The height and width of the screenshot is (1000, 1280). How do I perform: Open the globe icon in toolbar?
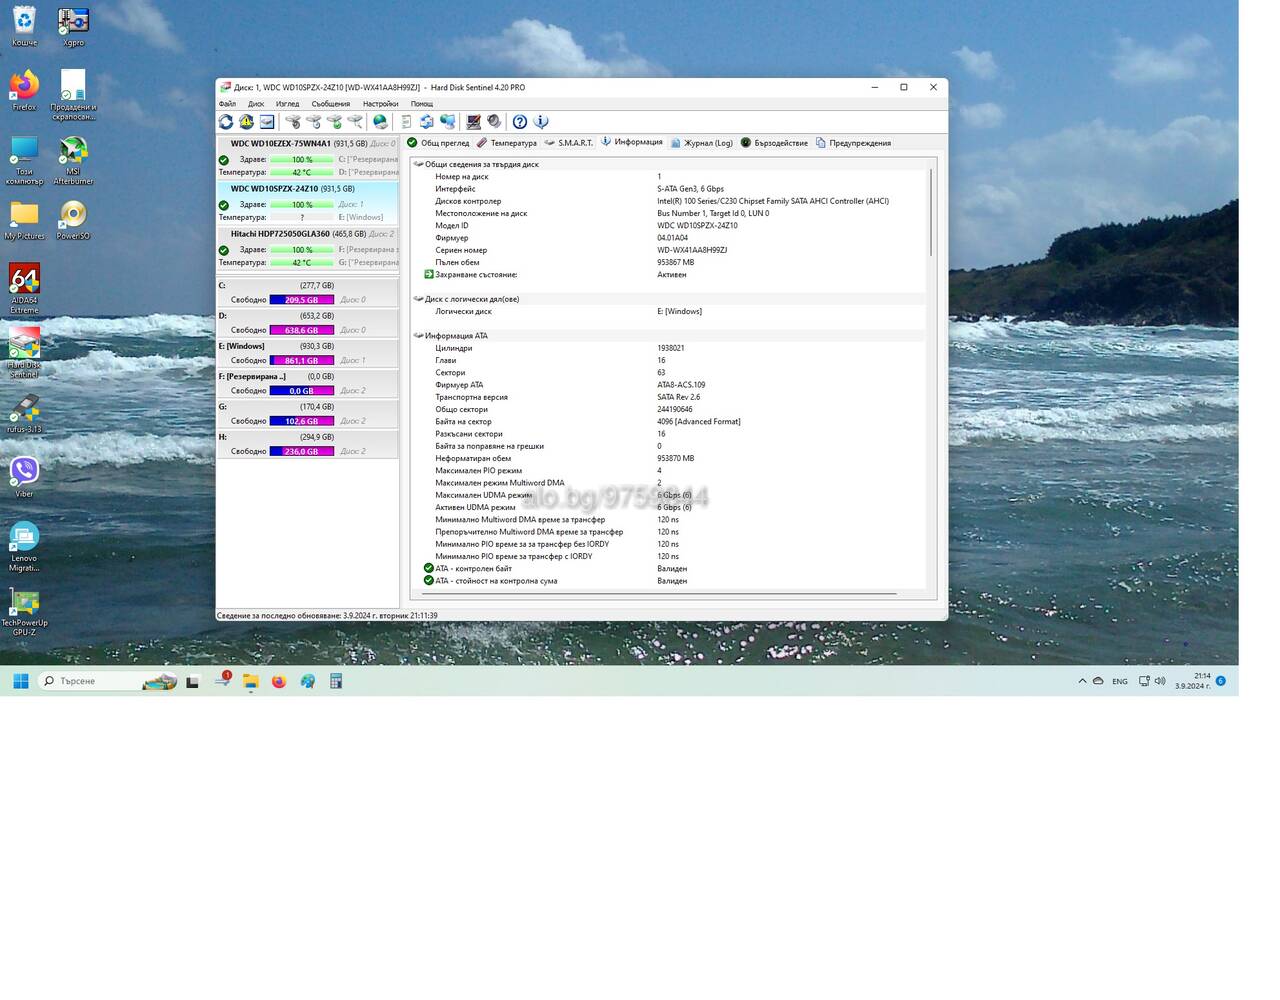[x=380, y=122]
